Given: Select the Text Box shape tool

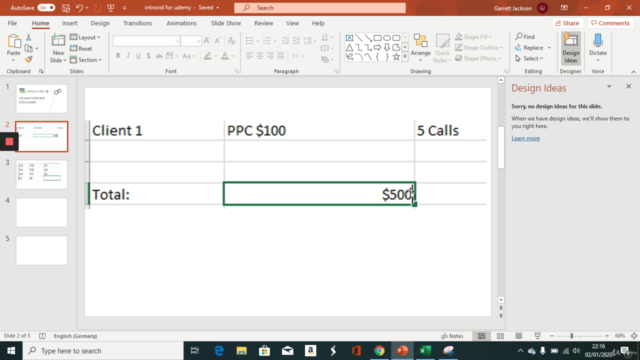Looking at the screenshot, I should (x=349, y=38).
